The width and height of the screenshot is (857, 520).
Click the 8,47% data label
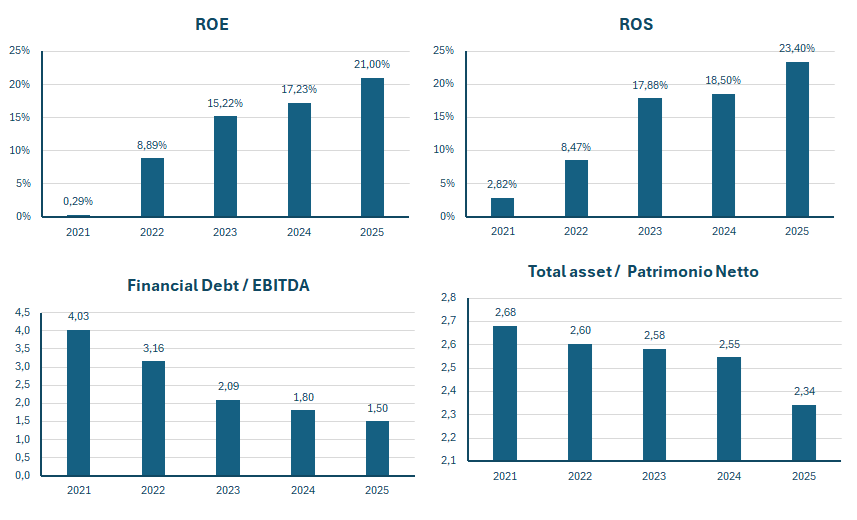576,147
